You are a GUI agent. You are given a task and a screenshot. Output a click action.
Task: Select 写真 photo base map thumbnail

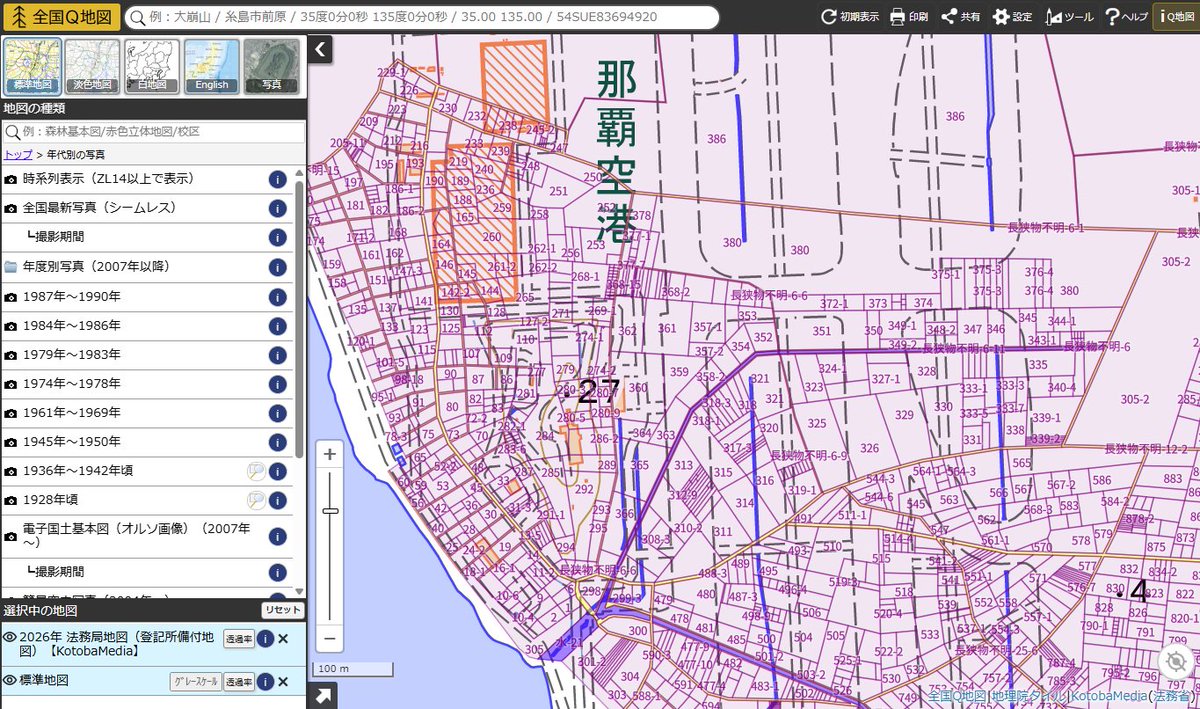[x=271, y=66]
